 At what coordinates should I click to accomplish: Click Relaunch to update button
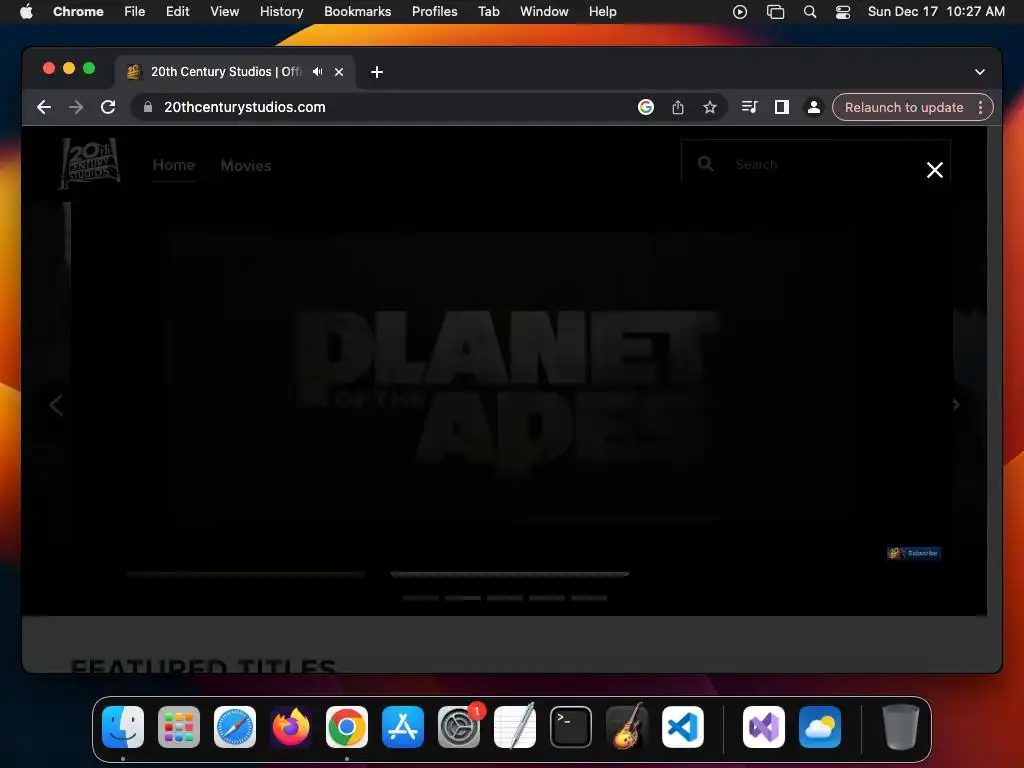pos(904,107)
